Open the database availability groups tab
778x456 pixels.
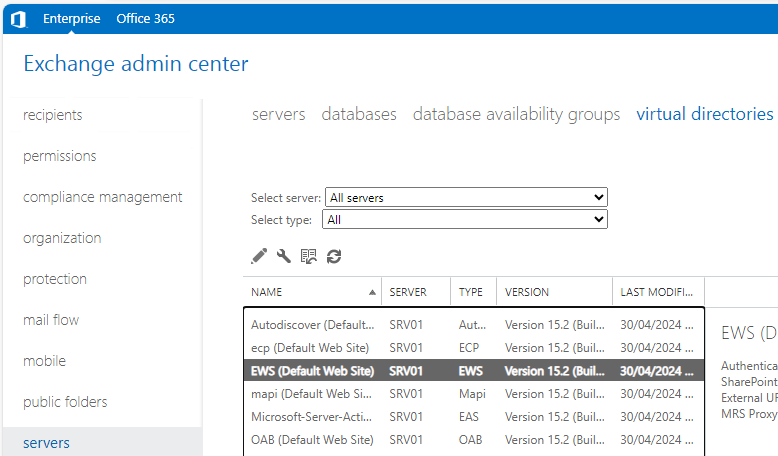tap(516, 114)
